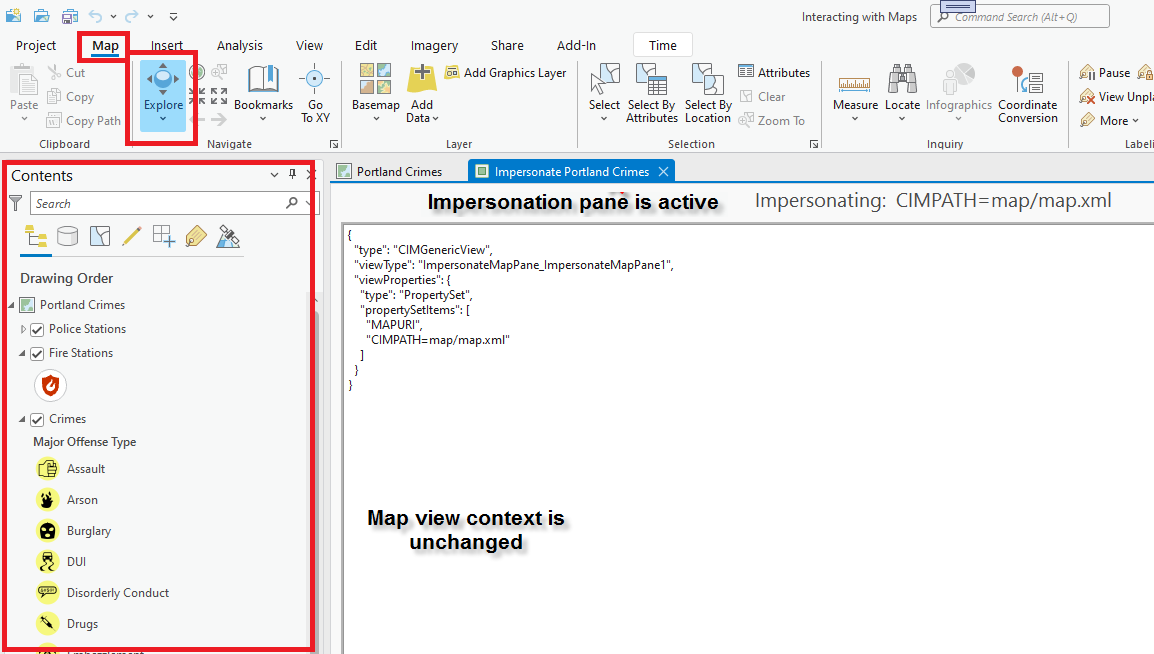The image size is (1154, 654).
Task: Switch to the Analysis ribbon tab
Action: point(239,45)
